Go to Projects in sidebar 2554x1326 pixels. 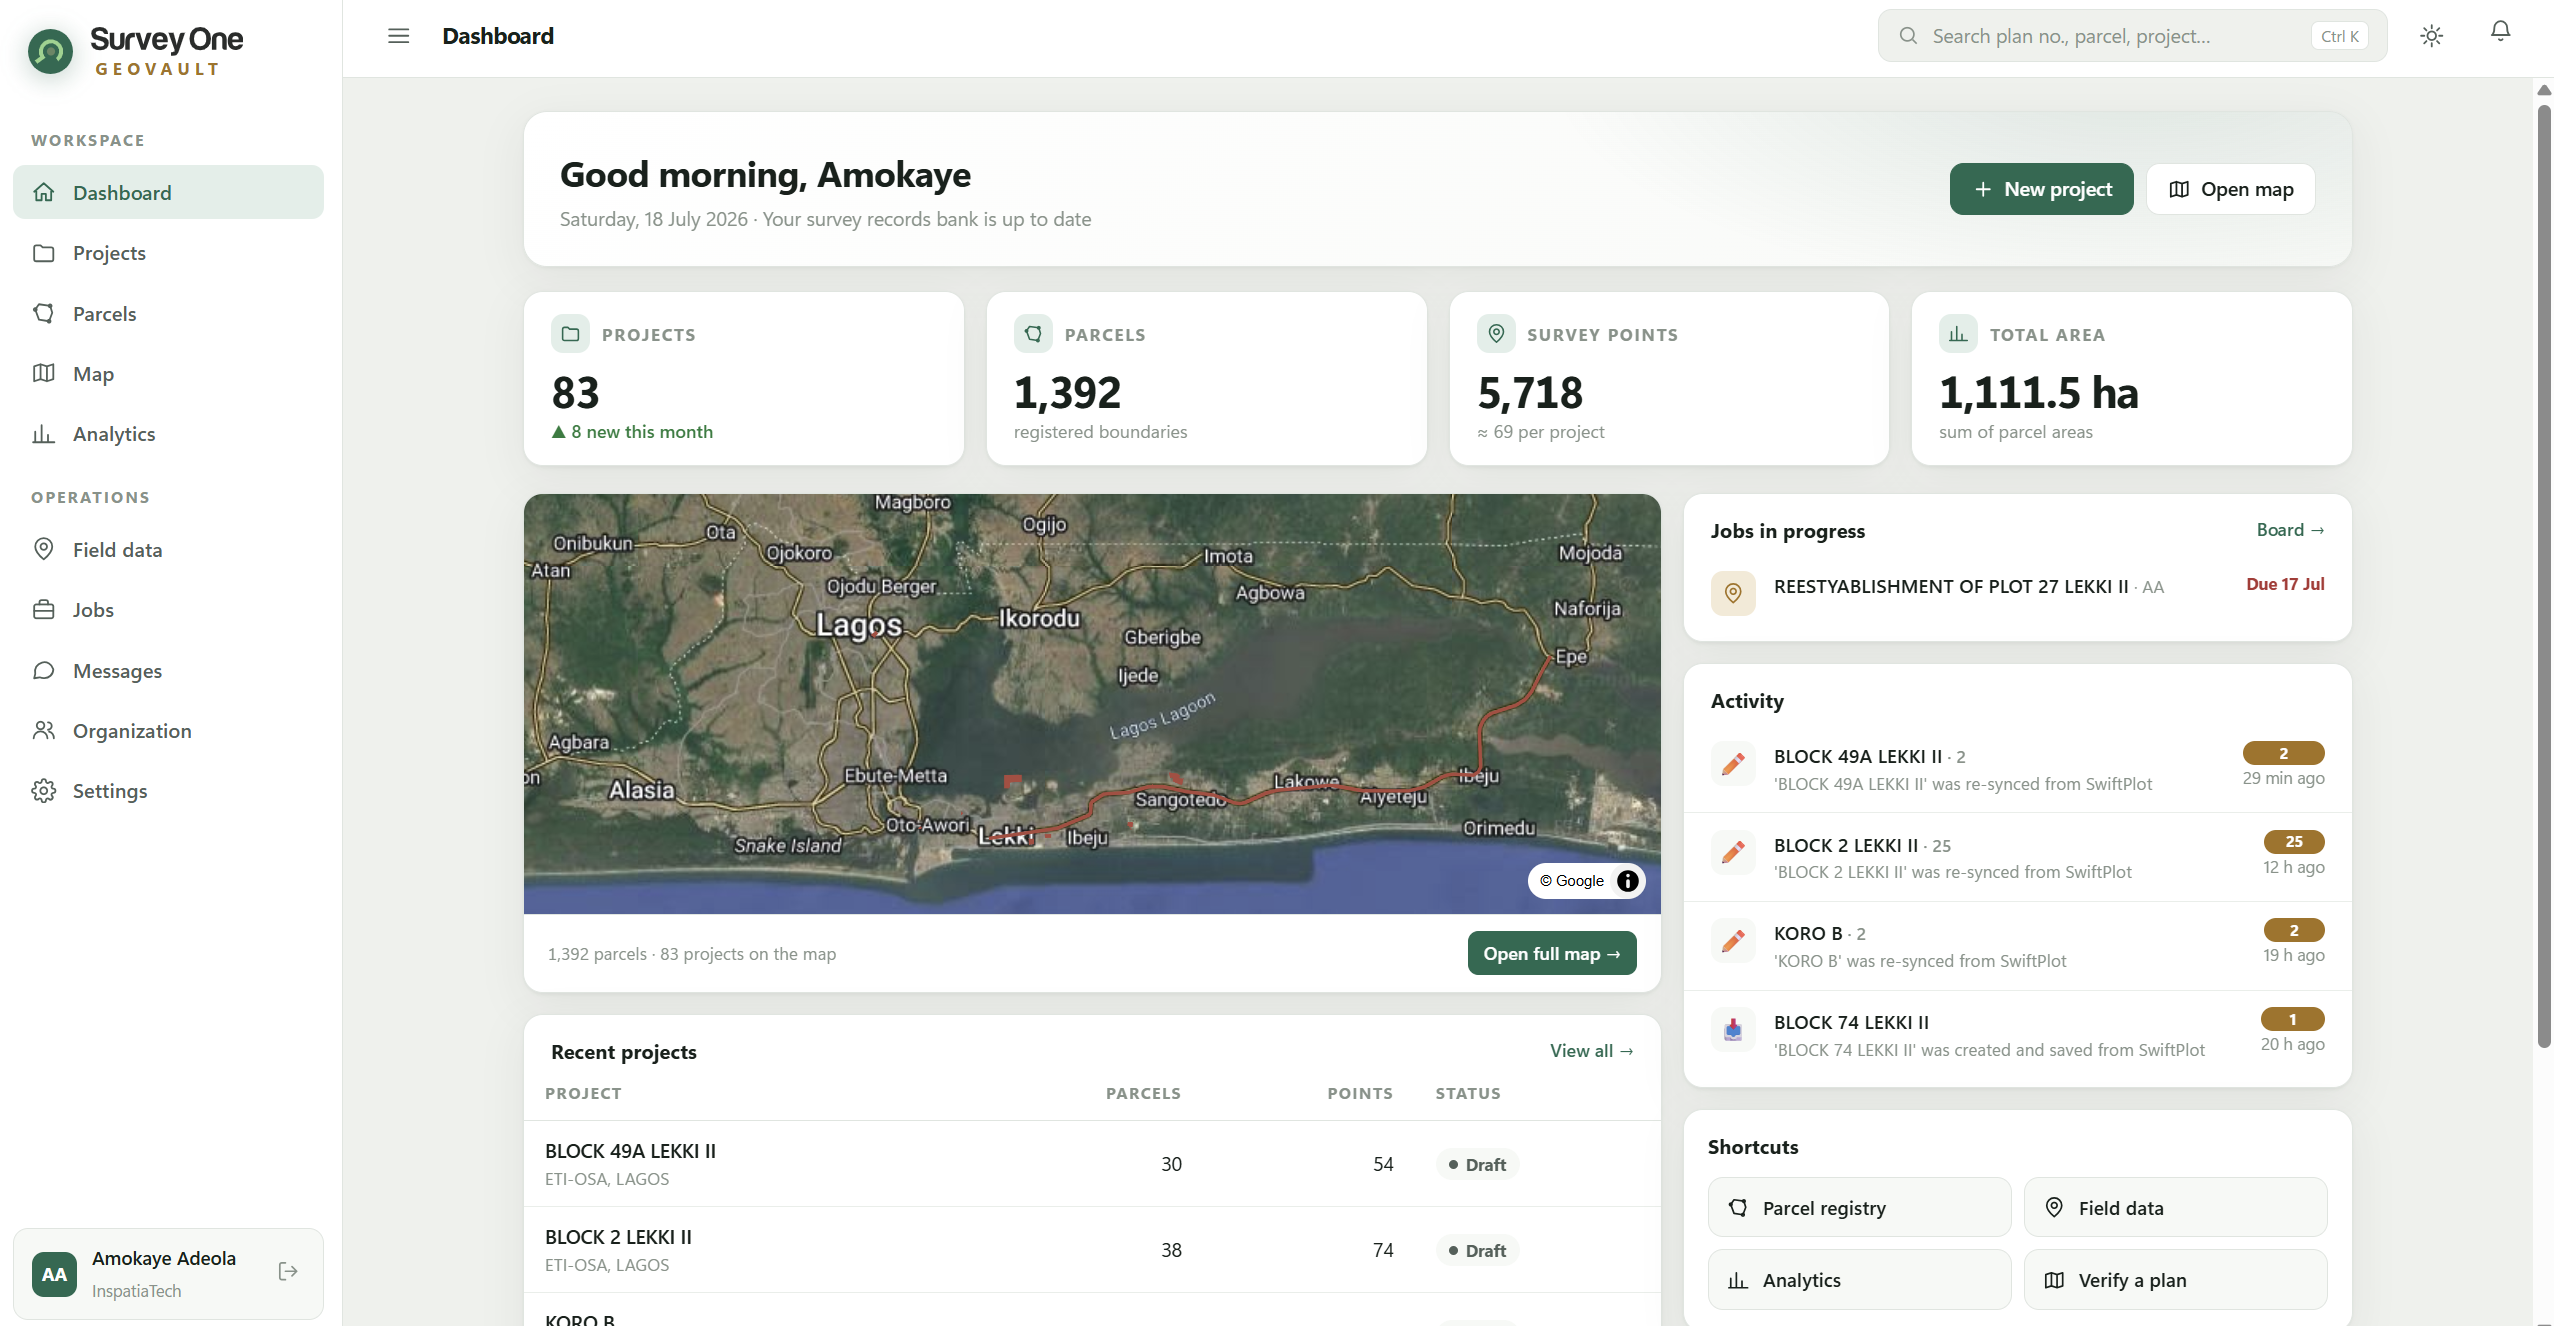(x=168, y=253)
